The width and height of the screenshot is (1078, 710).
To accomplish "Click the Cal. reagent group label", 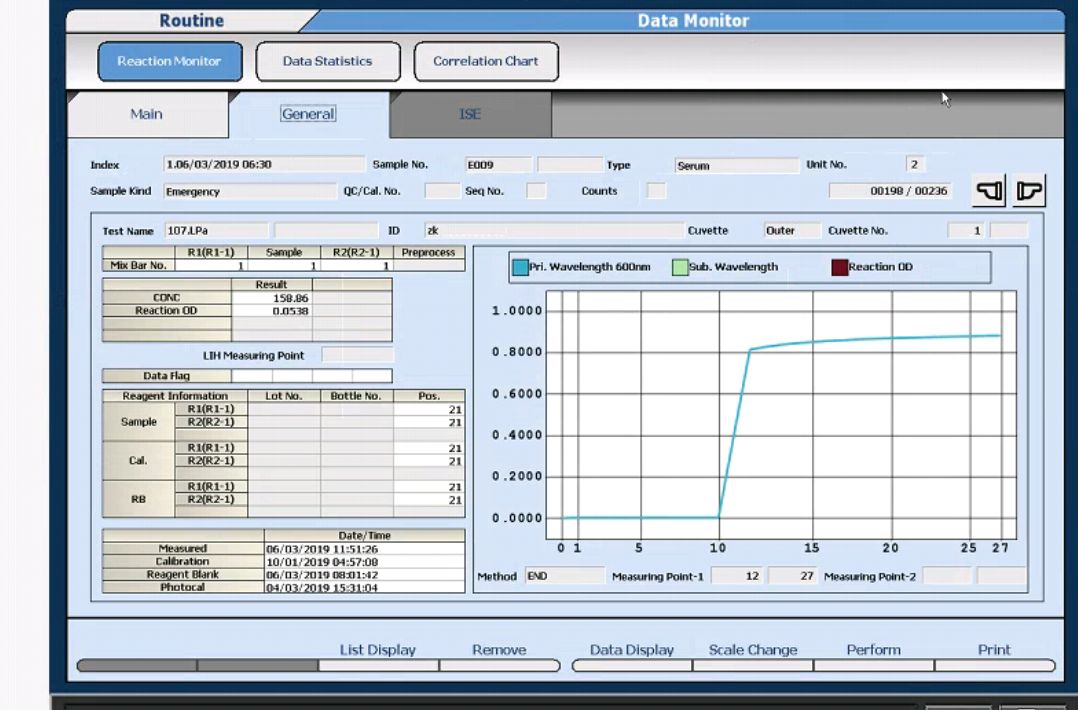I will point(138,461).
